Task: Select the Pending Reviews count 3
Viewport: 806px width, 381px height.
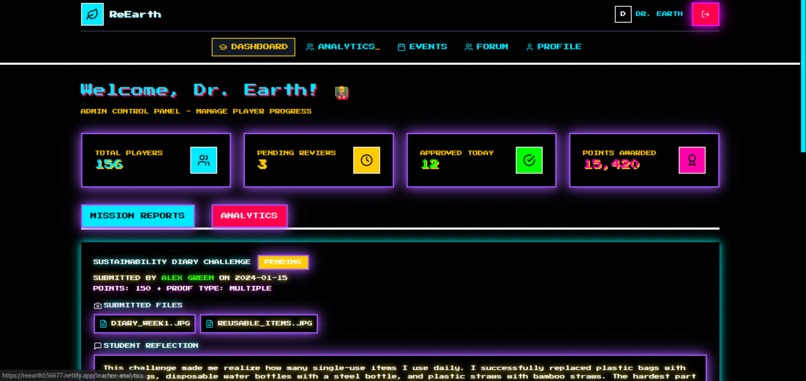Action: click(x=262, y=165)
